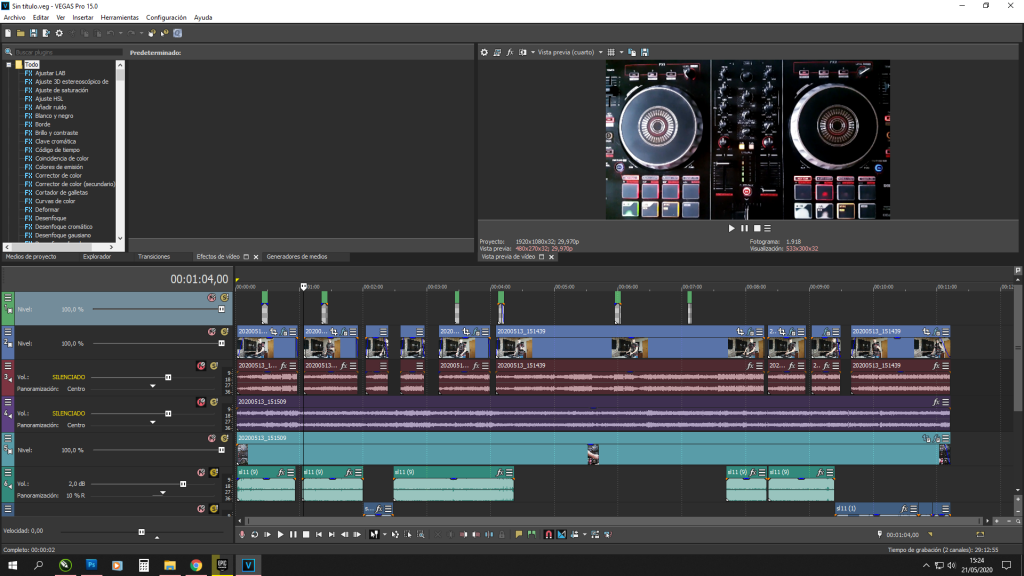
Task: Toggle mute on audio track 3
Action: tap(201, 366)
